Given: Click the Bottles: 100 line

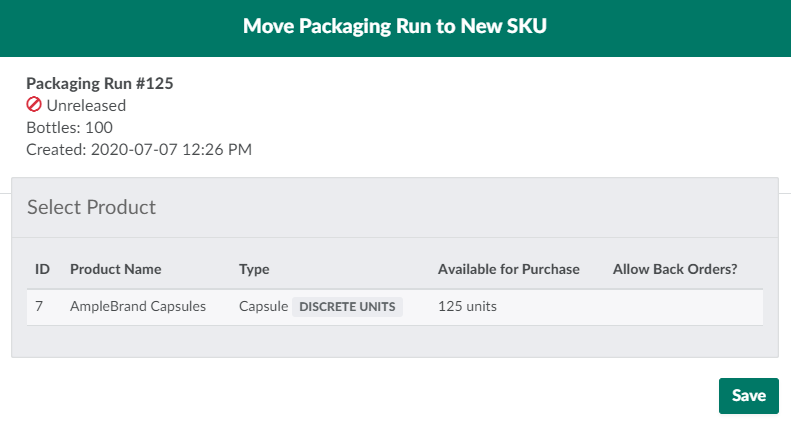Looking at the screenshot, I should tap(69, 127).
